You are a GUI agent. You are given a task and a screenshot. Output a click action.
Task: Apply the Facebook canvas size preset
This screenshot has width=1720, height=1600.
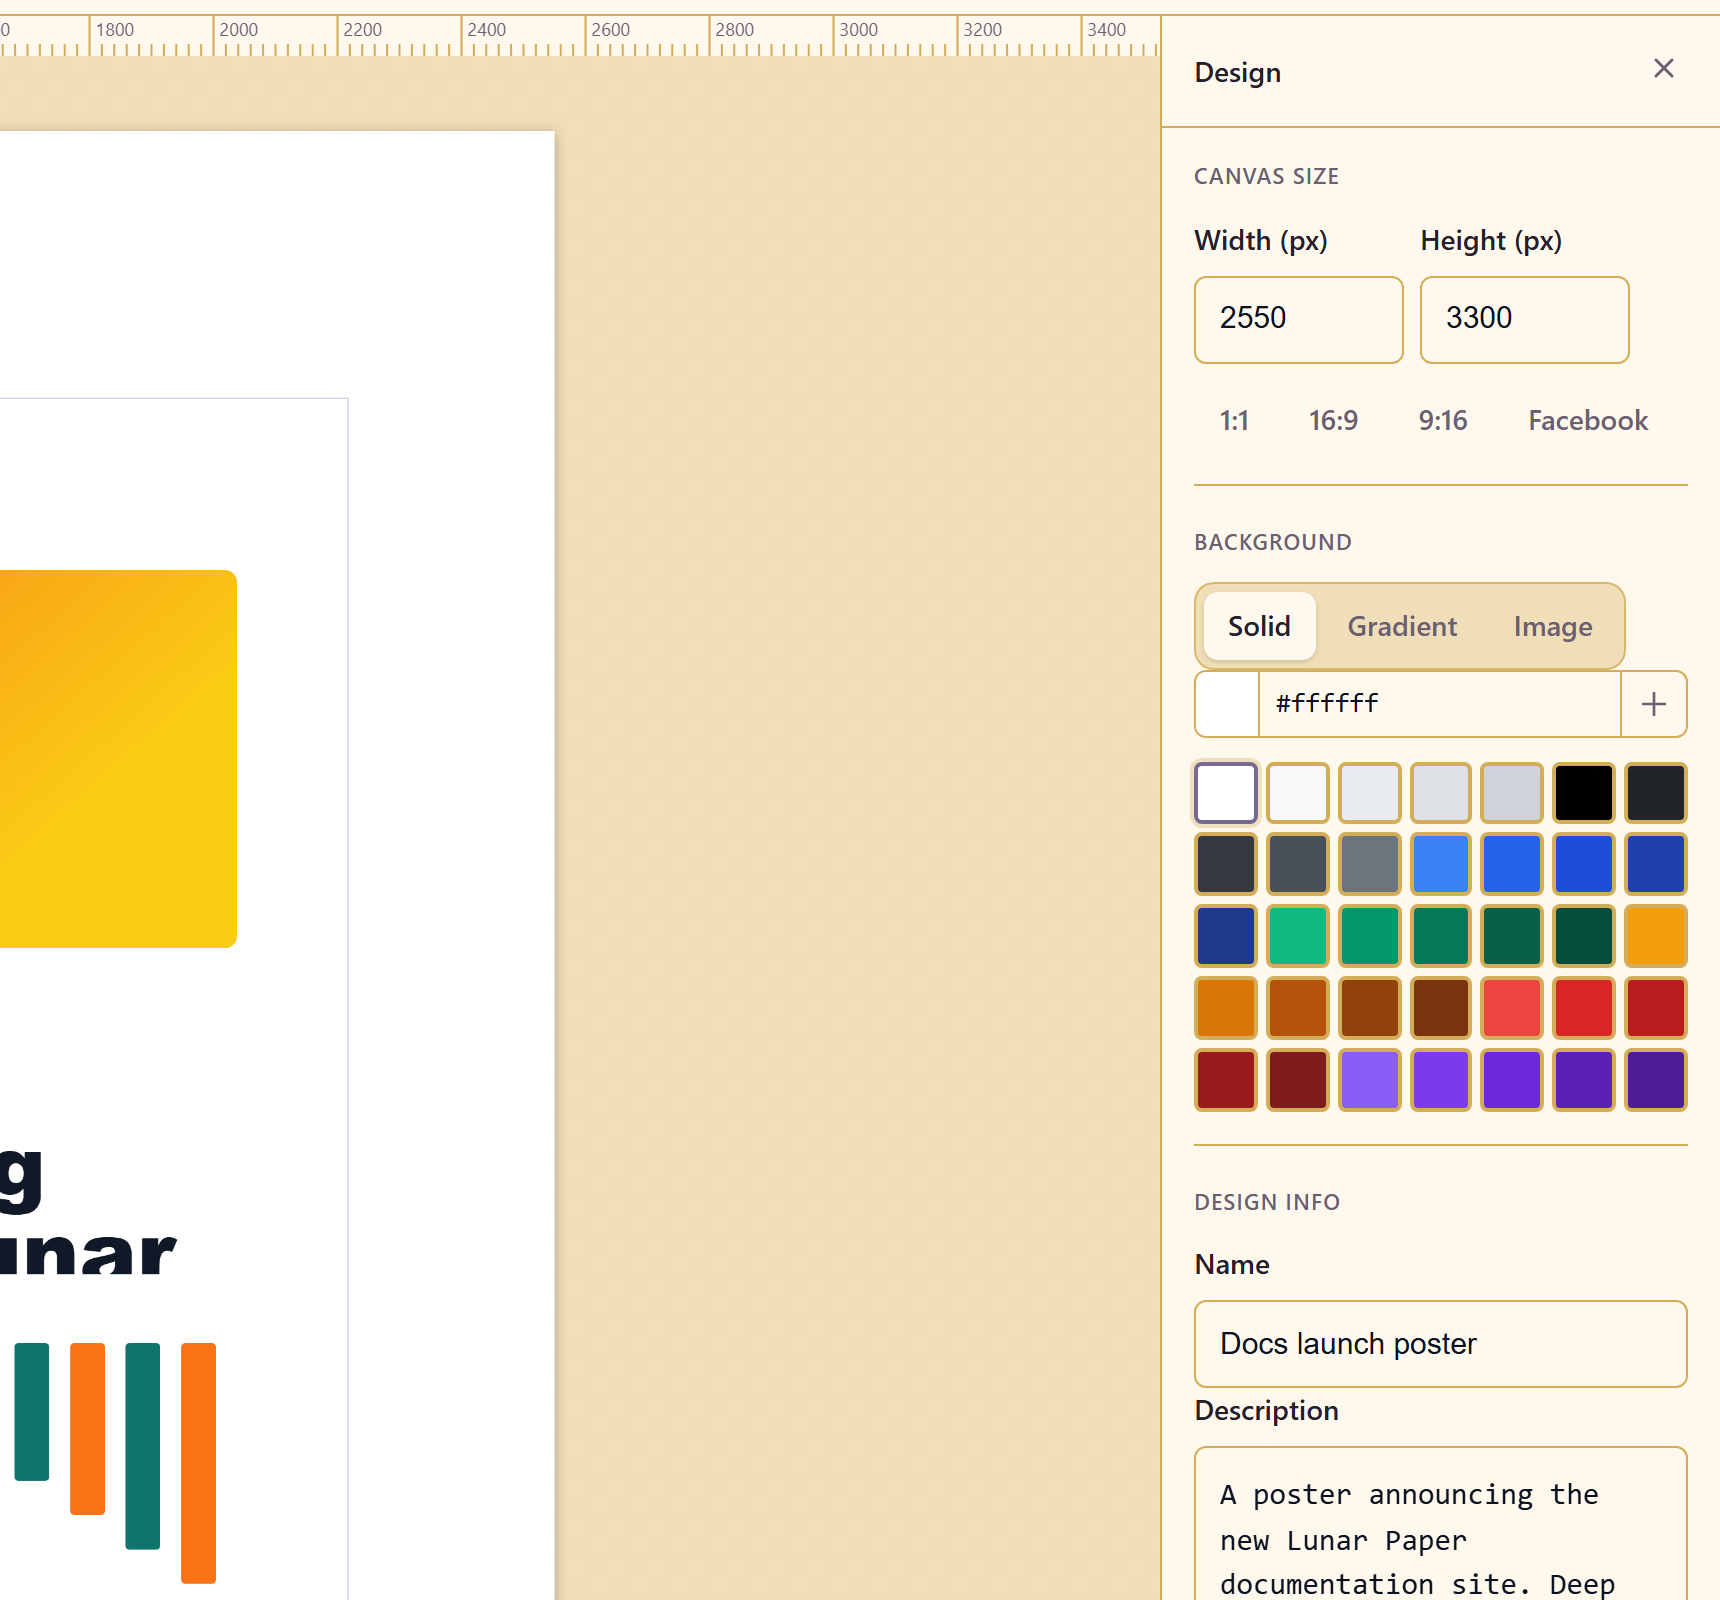1588,421
